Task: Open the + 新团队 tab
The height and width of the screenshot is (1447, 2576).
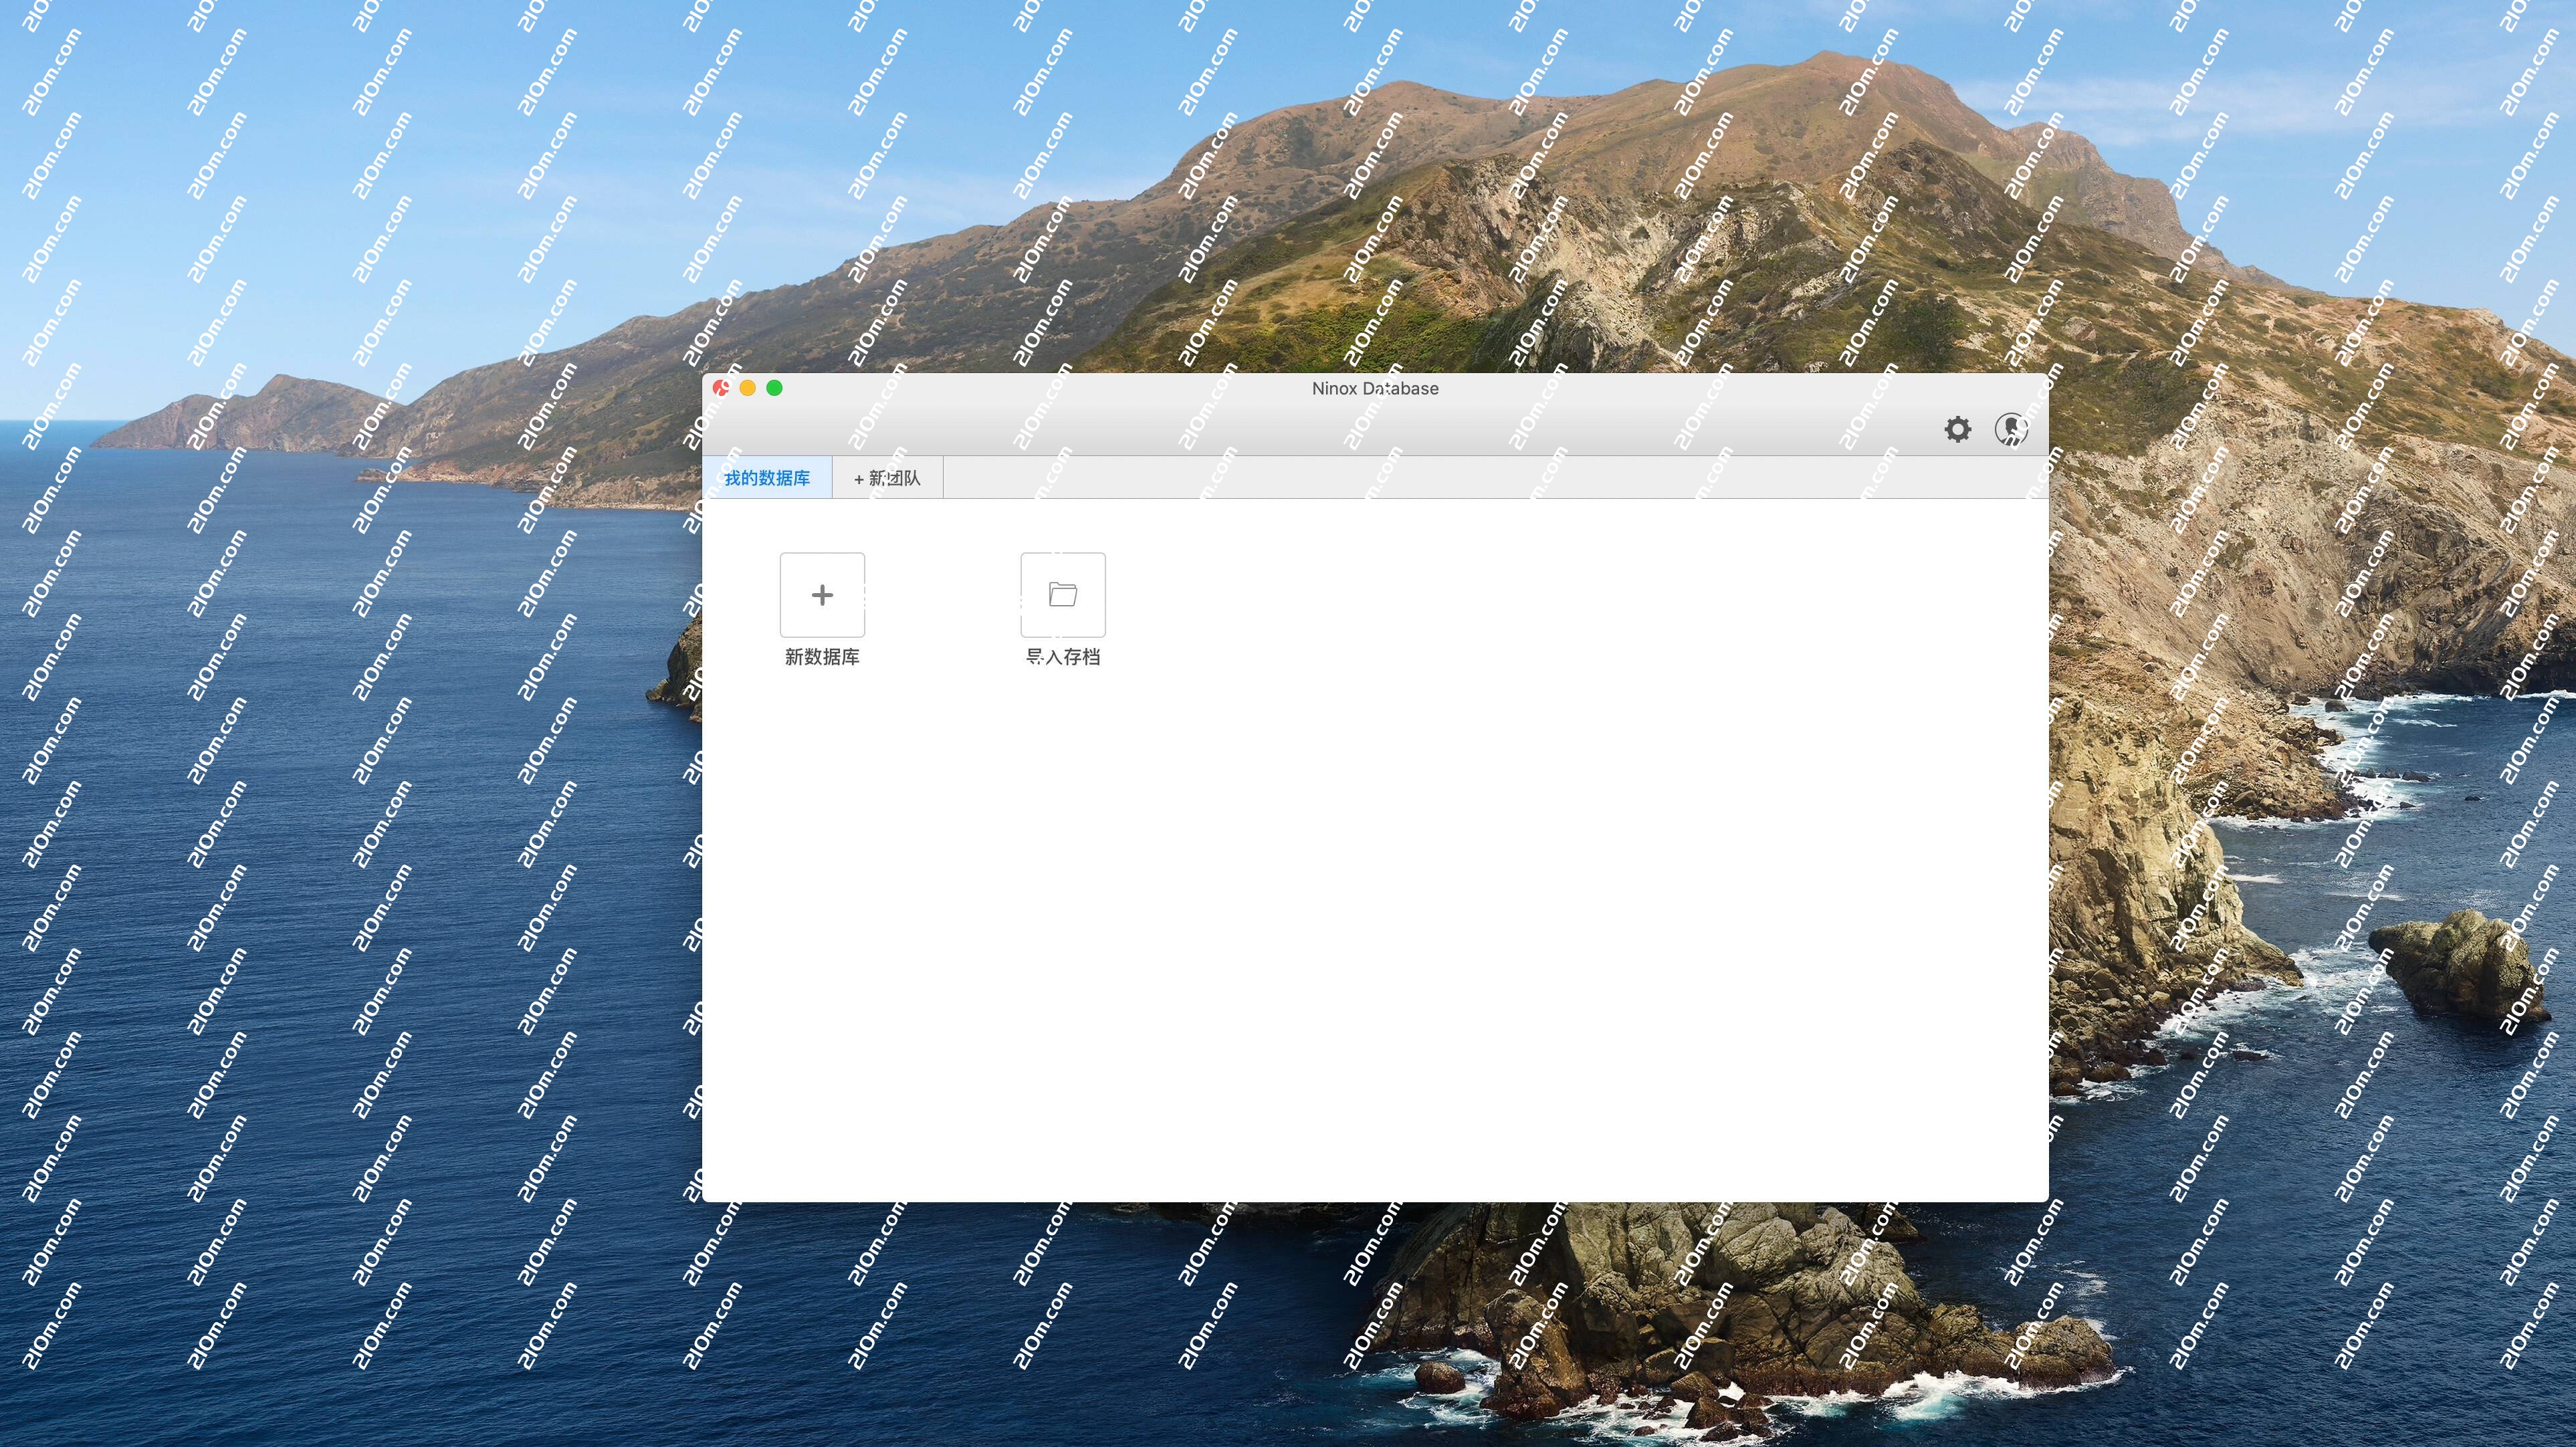Action: pyautogui.click(x=887, y=478)
